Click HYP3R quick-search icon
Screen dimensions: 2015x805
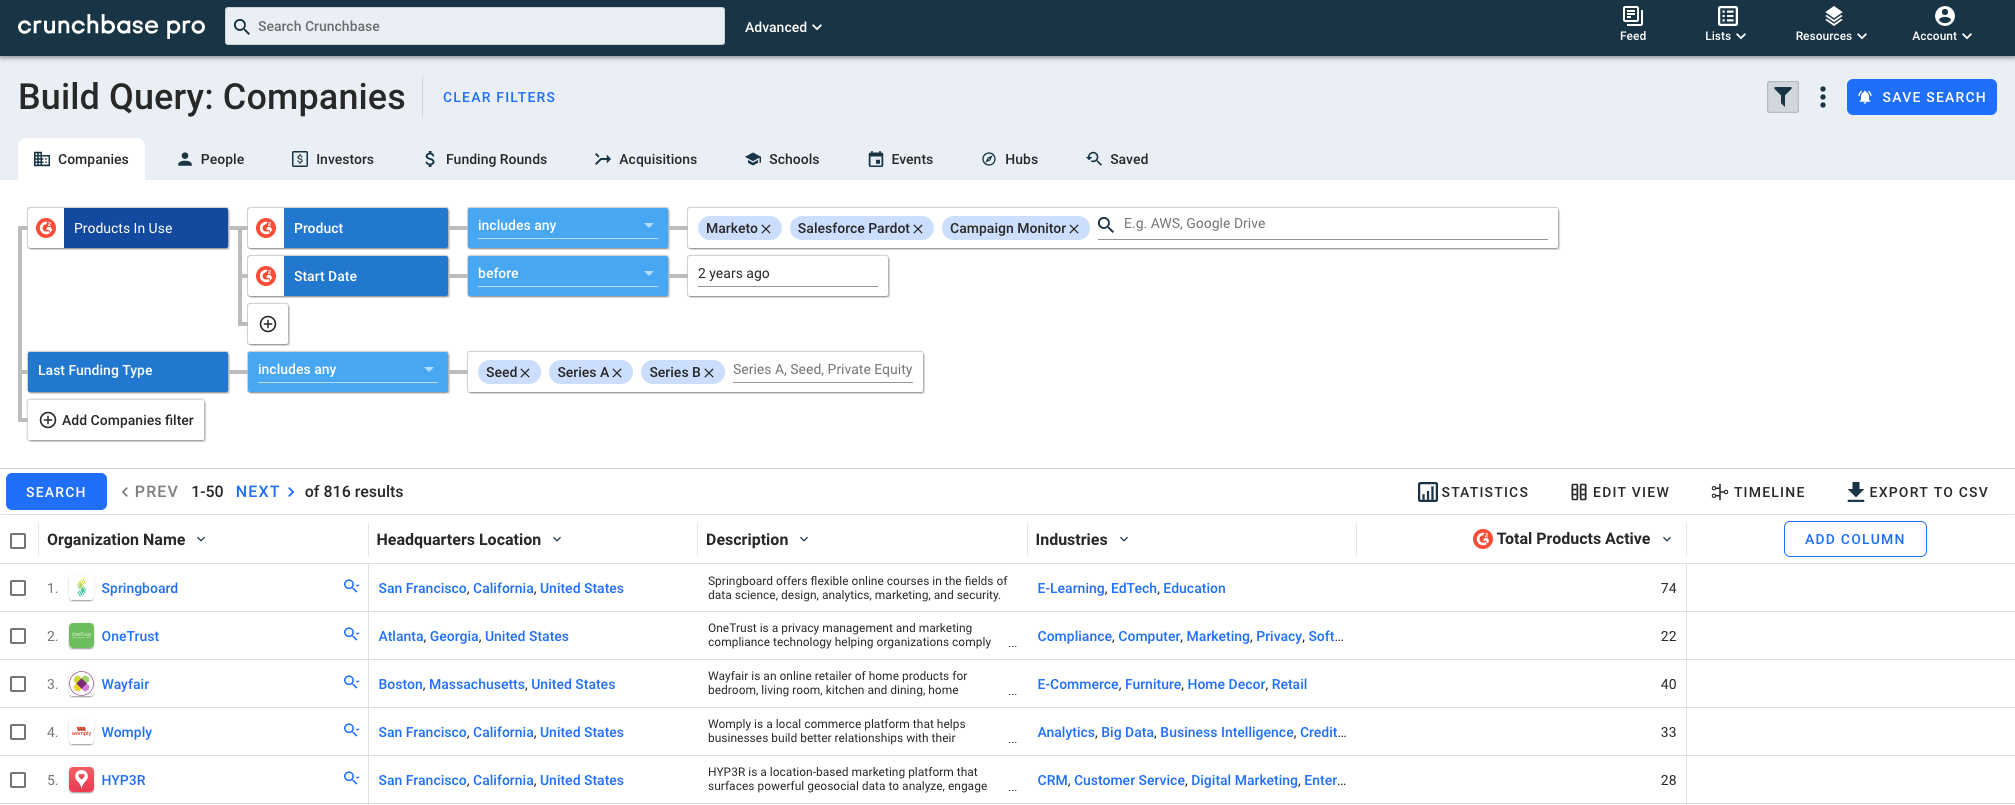point(351,778)
